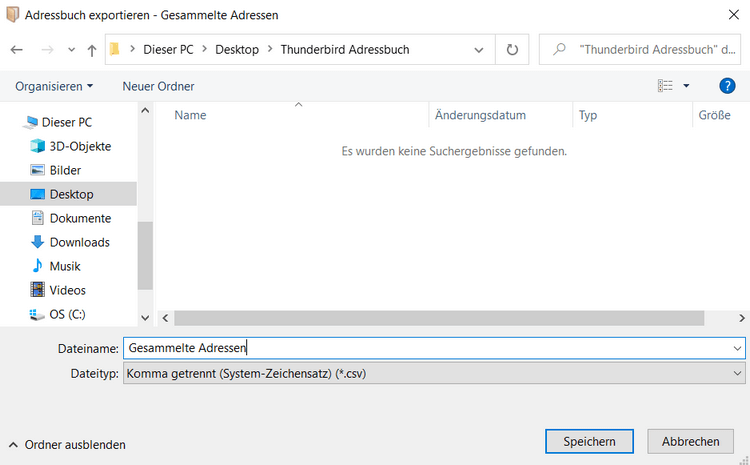Open Musik folder in the sidebar
The width and height of the screenshot is (750, 465).
click(x=65, y=266)
